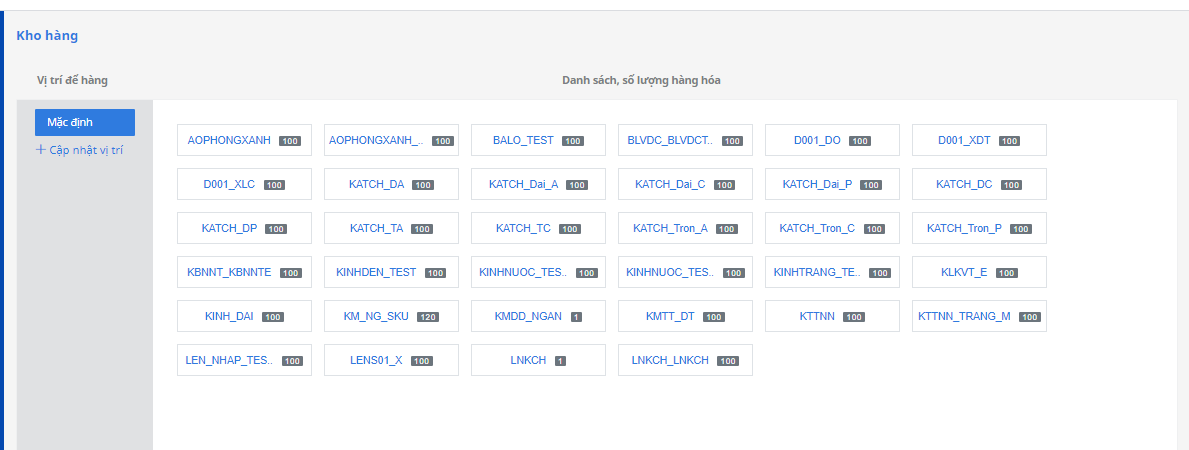The height and width of the screenshot is (450, 1189).
Task: Open the KATCH_DA product card
Action: pyautogui.click(x=376, y=184)
